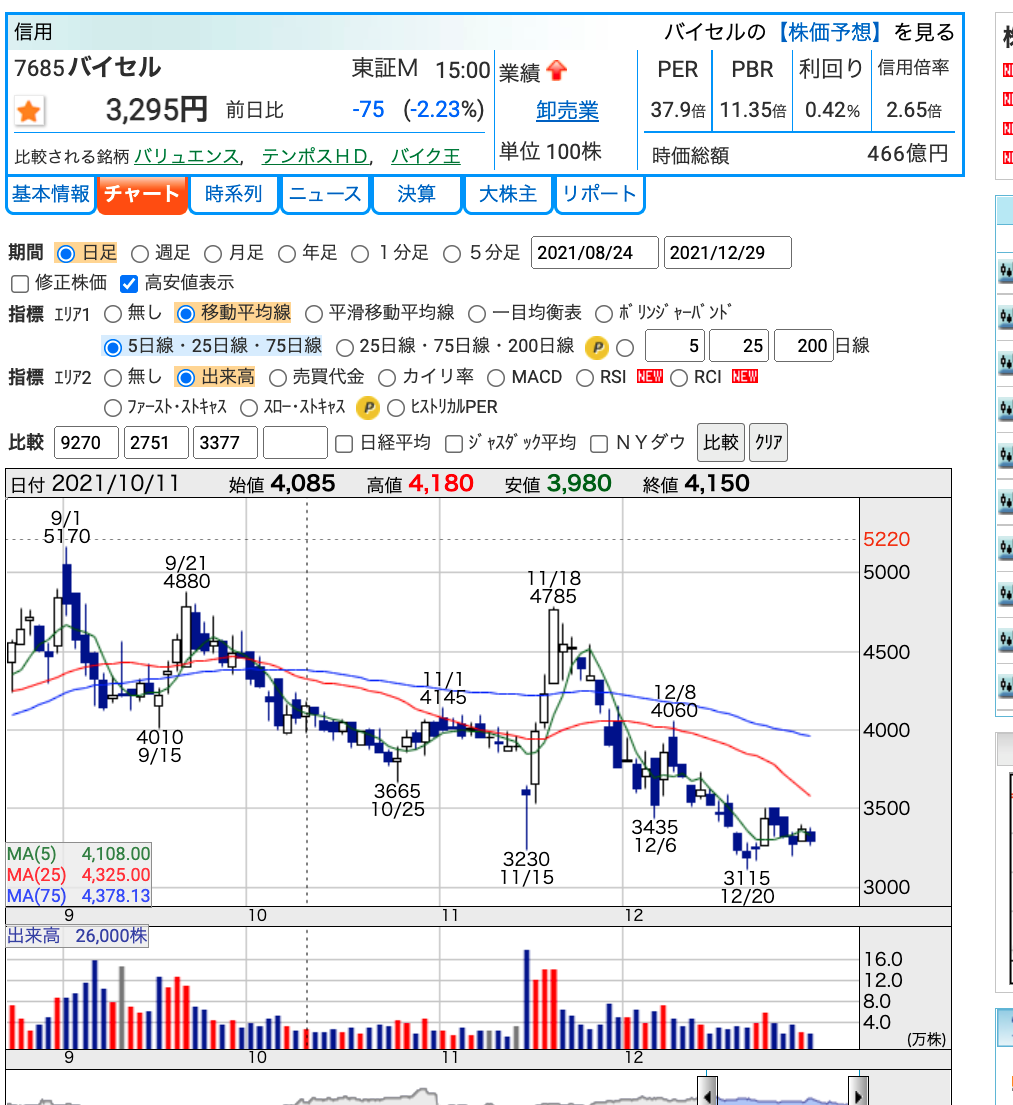This screenshot has height=1105, width=1013.
Task: Select the 週足 period radio button
Action: click(140, 254)
